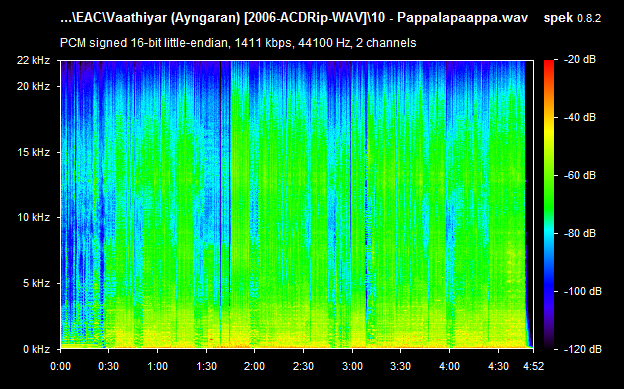The width and height of the screenshot is (624, 389).
Task: Click the 1:00 time axis label
Action: (158, 366)
